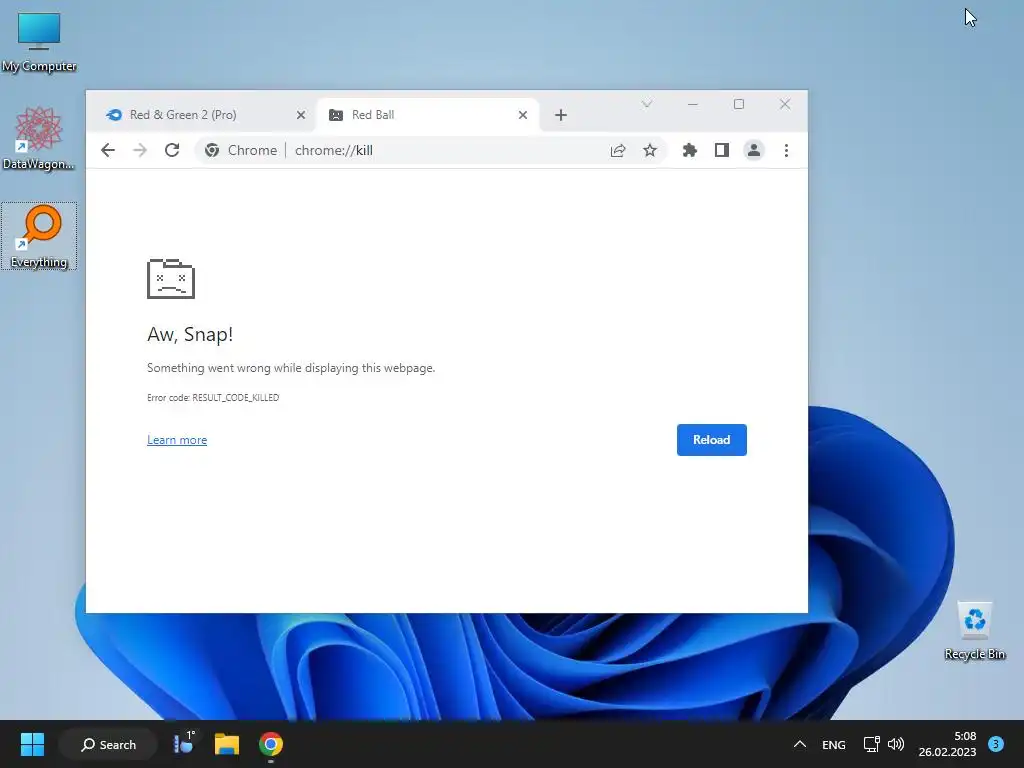Open the notification badge showing 3
Image resolution: width=1024 pixels, height=768 pixels.
(996, 744)
